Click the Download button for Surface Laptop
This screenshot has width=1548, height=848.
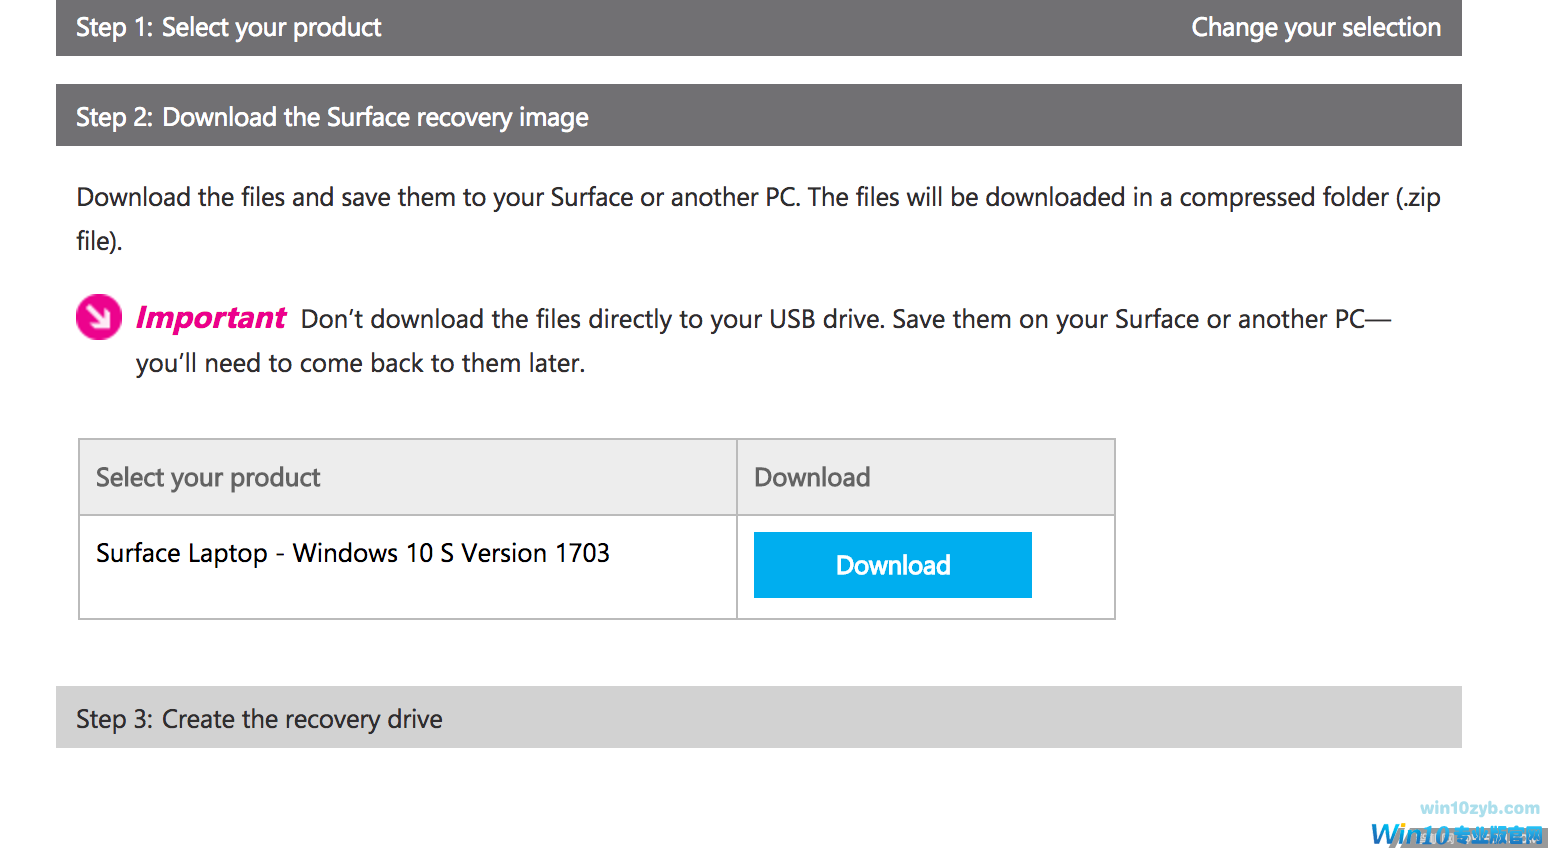click(x=892, y=565)
